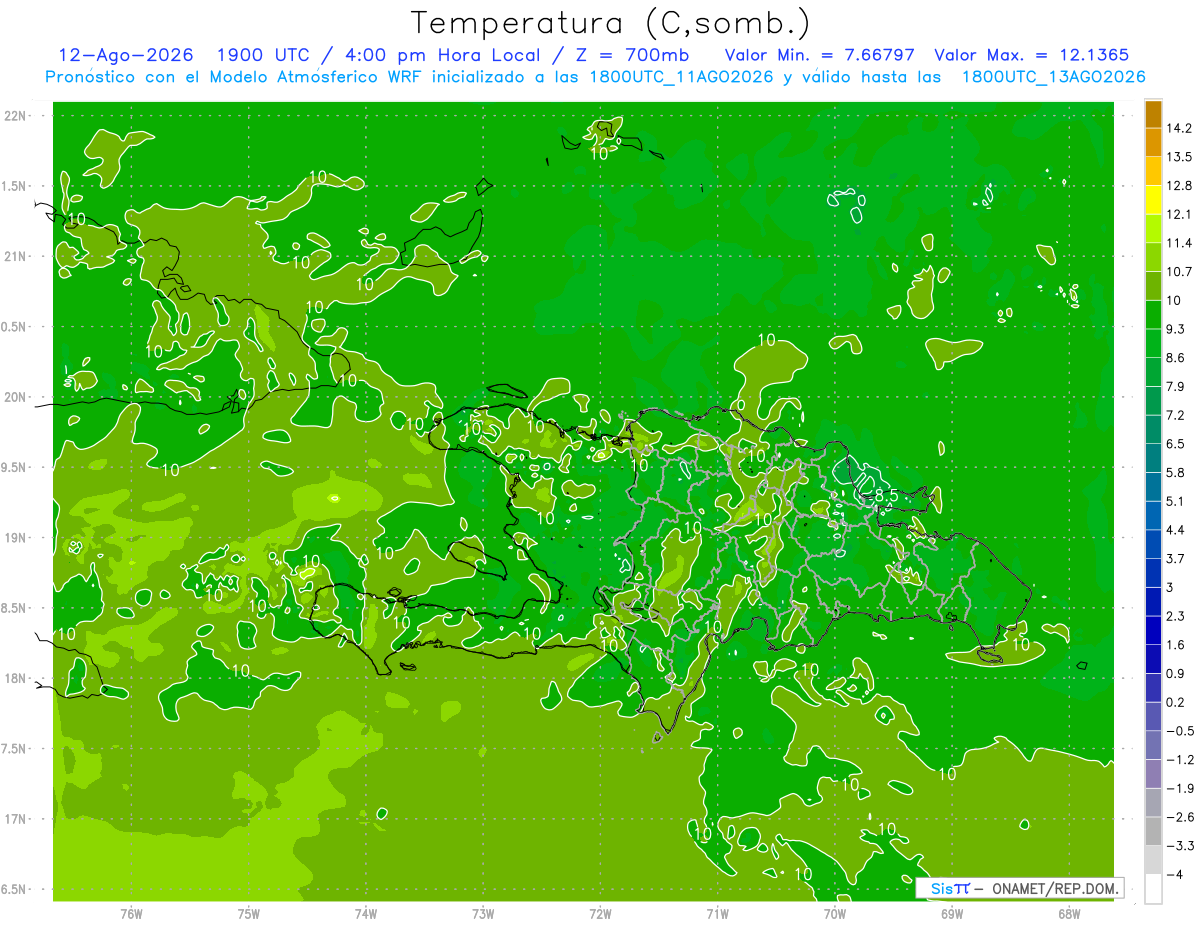
Task: Click the lime swatch between 12.1 and 11.4
Action: click(1153, 229)
